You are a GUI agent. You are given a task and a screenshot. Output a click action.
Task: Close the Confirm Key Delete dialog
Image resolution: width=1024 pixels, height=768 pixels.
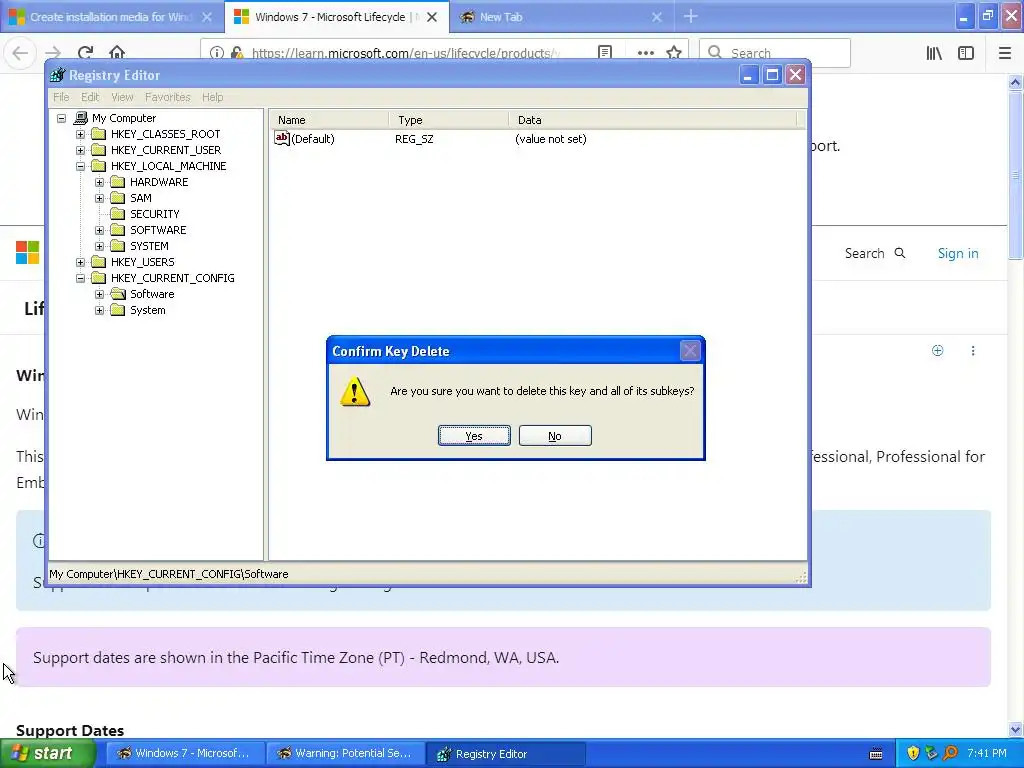pyautogui.click(x=690, y=351)
